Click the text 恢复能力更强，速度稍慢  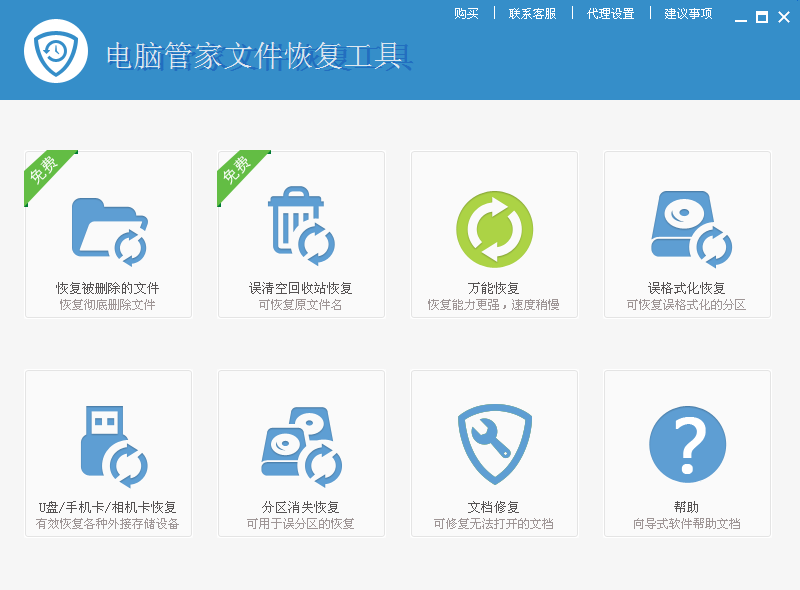coord(493,305)
